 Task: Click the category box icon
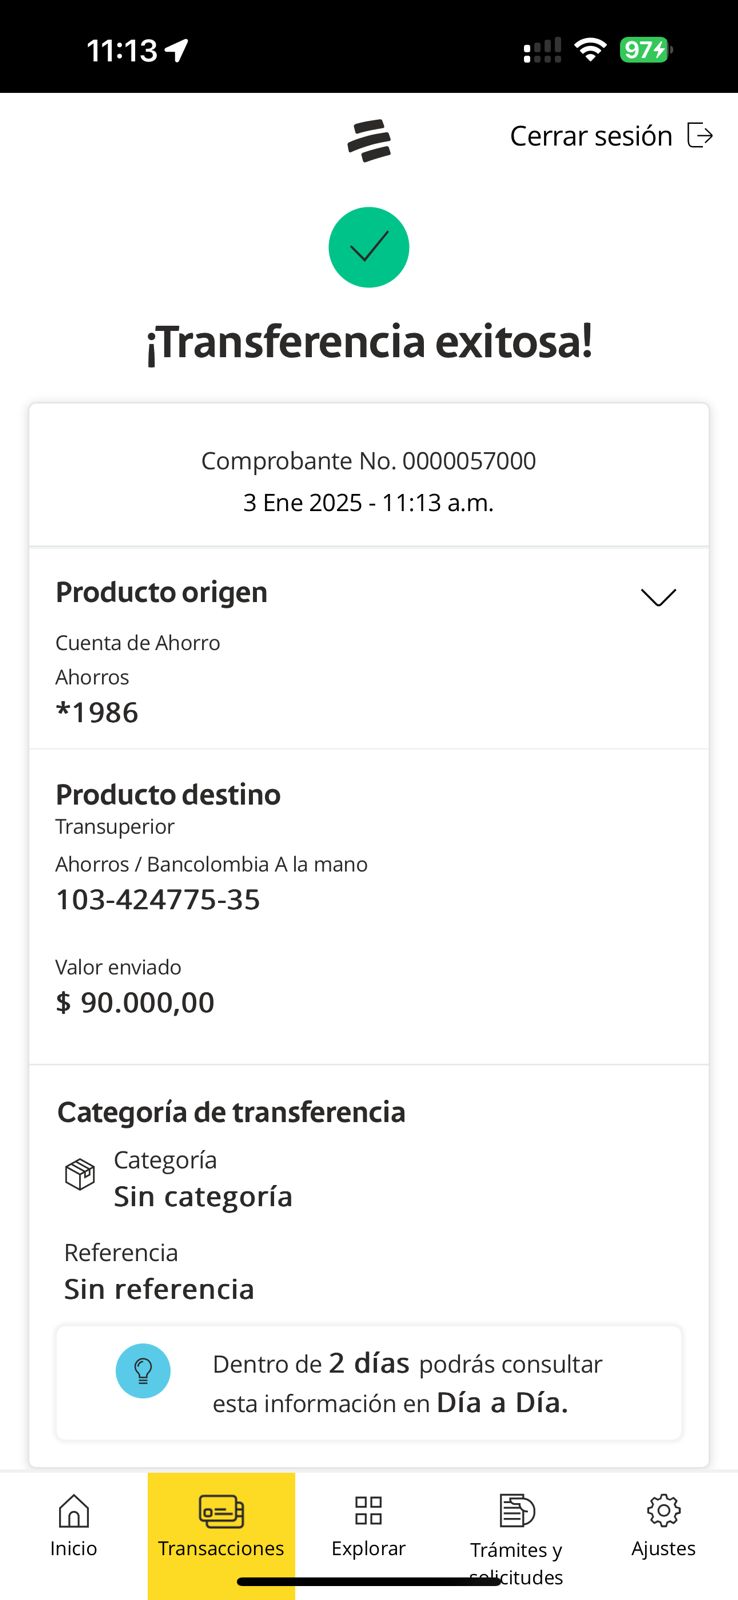(x=80, y=1173)
